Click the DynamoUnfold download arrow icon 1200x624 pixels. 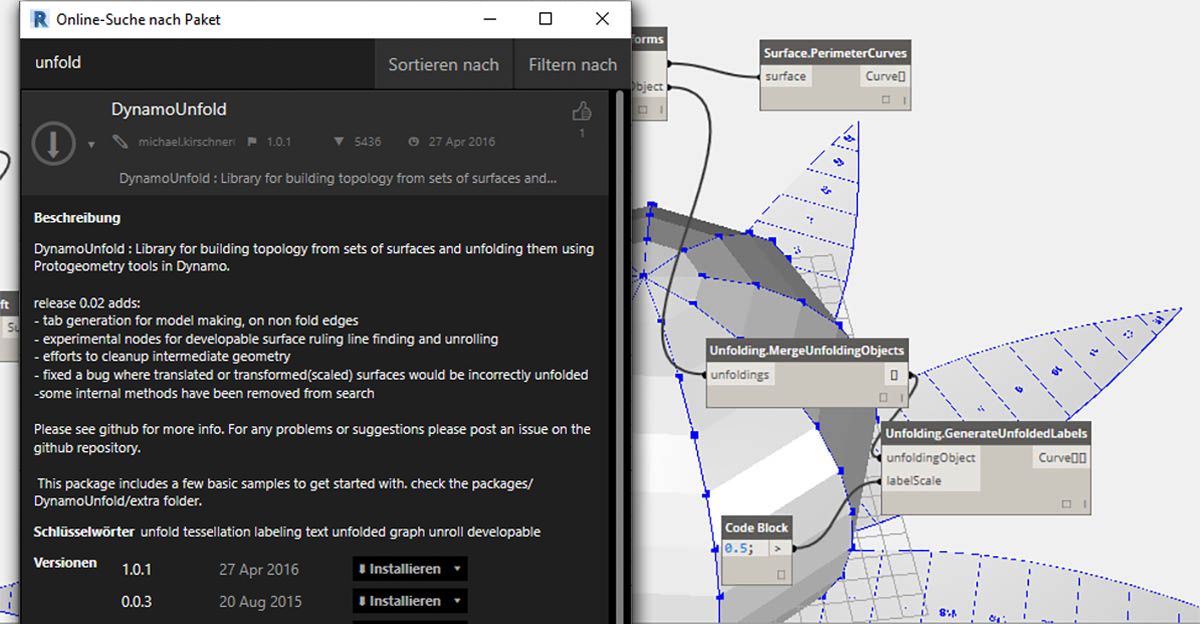coord(53,143)
